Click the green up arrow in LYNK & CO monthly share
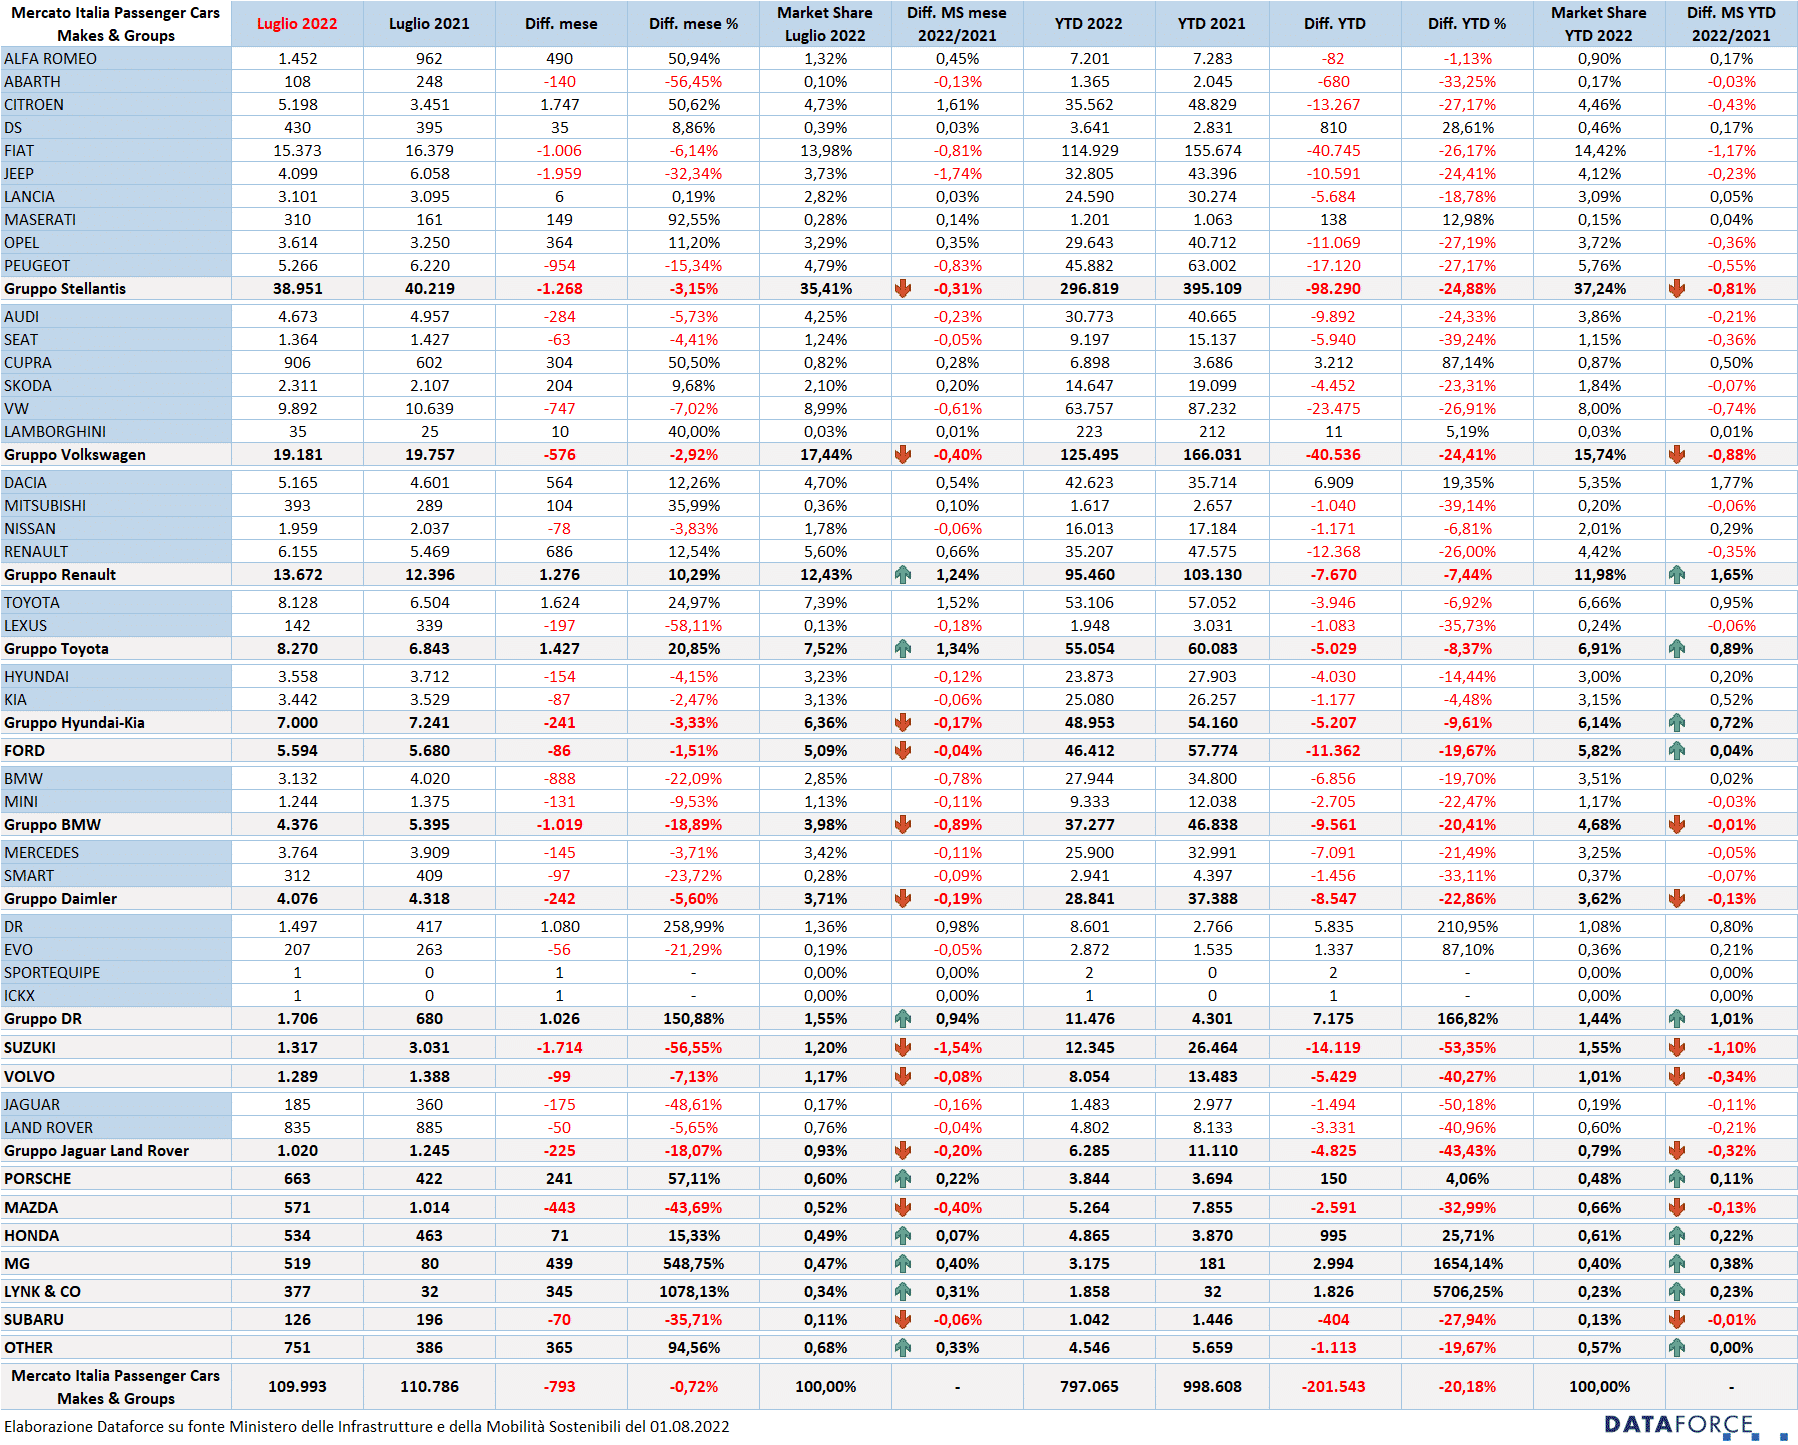Screen dimensions: 1798x1445 [x=903, y=1292]
